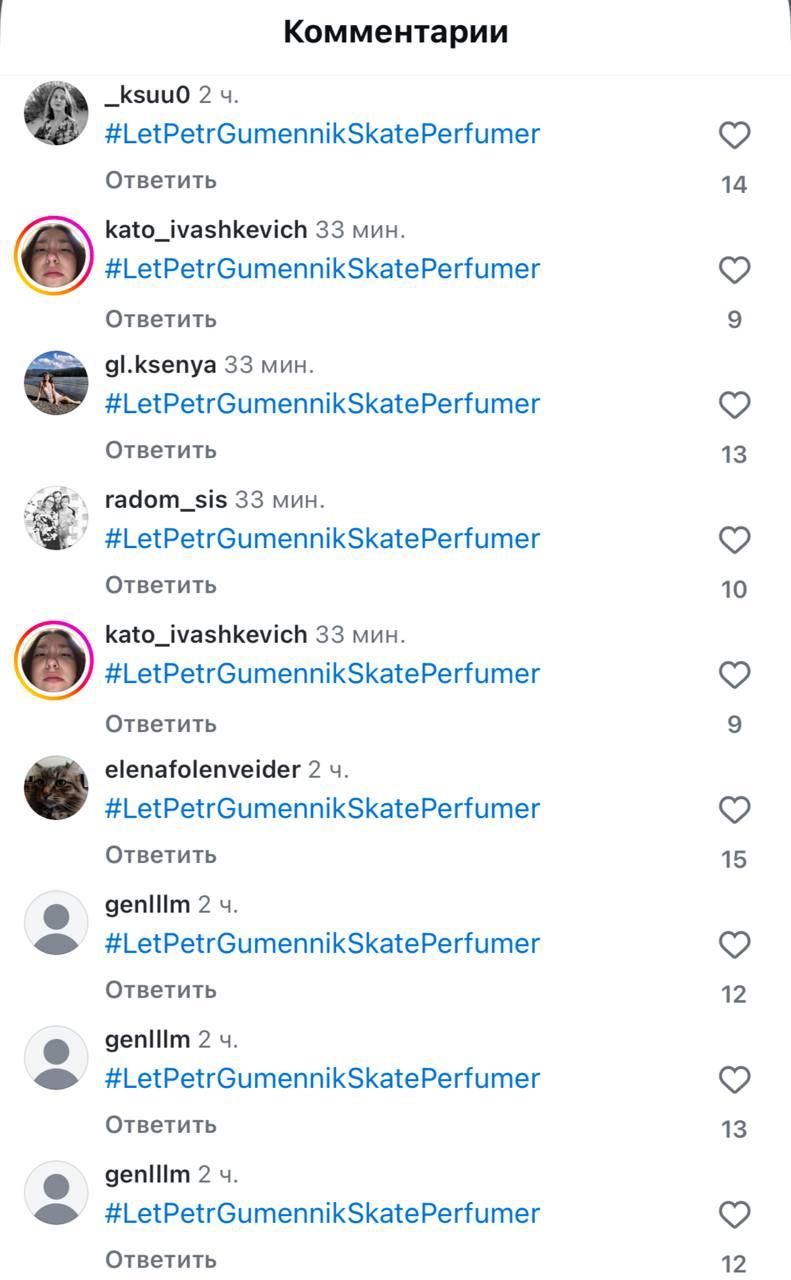Screen dimensions: 791x1280
Task: Tap elenafolenveider's cat avatar
Action: pyautogui.click(x=56, y=787)
